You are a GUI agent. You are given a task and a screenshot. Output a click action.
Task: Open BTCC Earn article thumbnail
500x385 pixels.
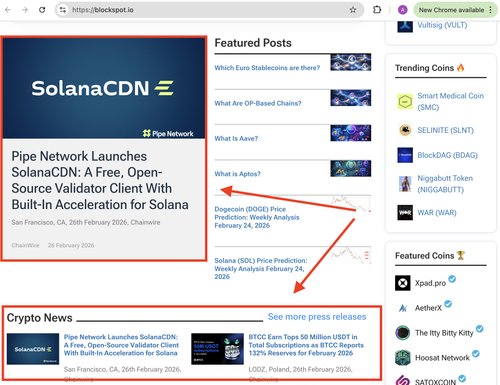(217, 349)
